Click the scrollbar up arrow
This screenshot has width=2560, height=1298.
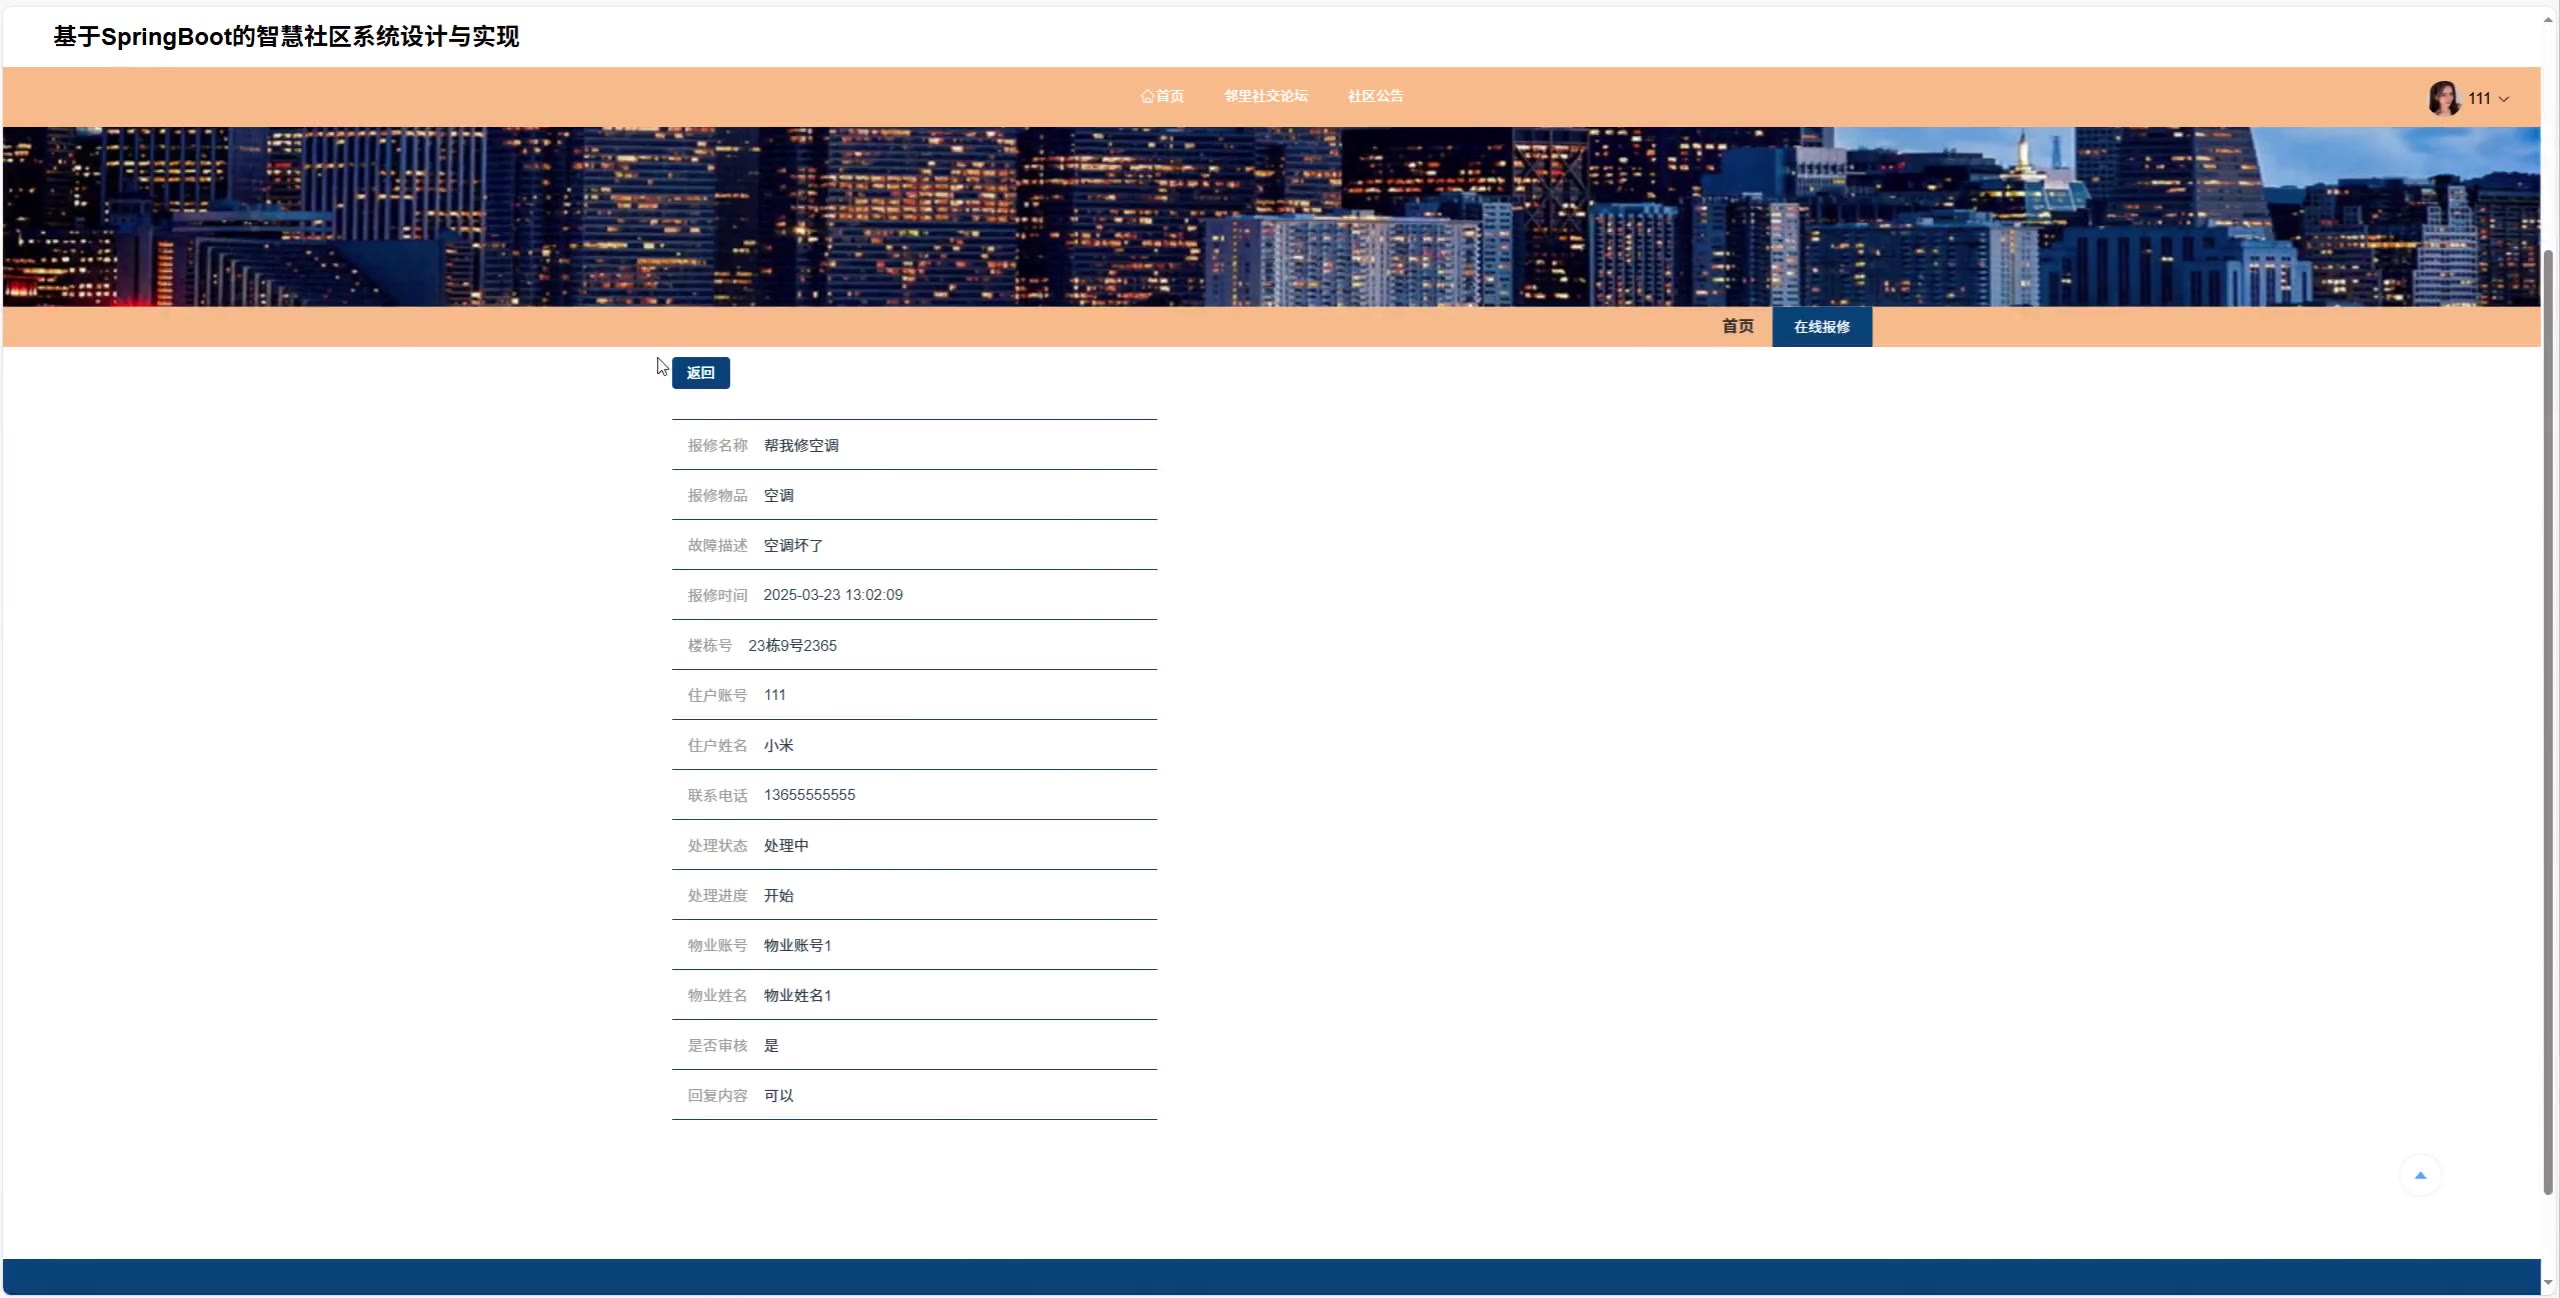click(2548, 18)
